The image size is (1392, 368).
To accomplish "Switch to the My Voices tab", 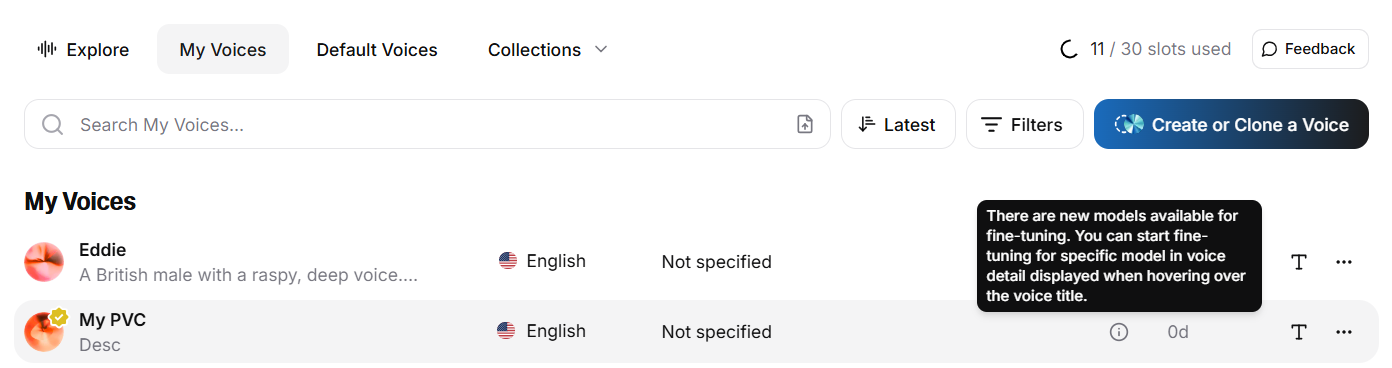I will pos(223,49).
